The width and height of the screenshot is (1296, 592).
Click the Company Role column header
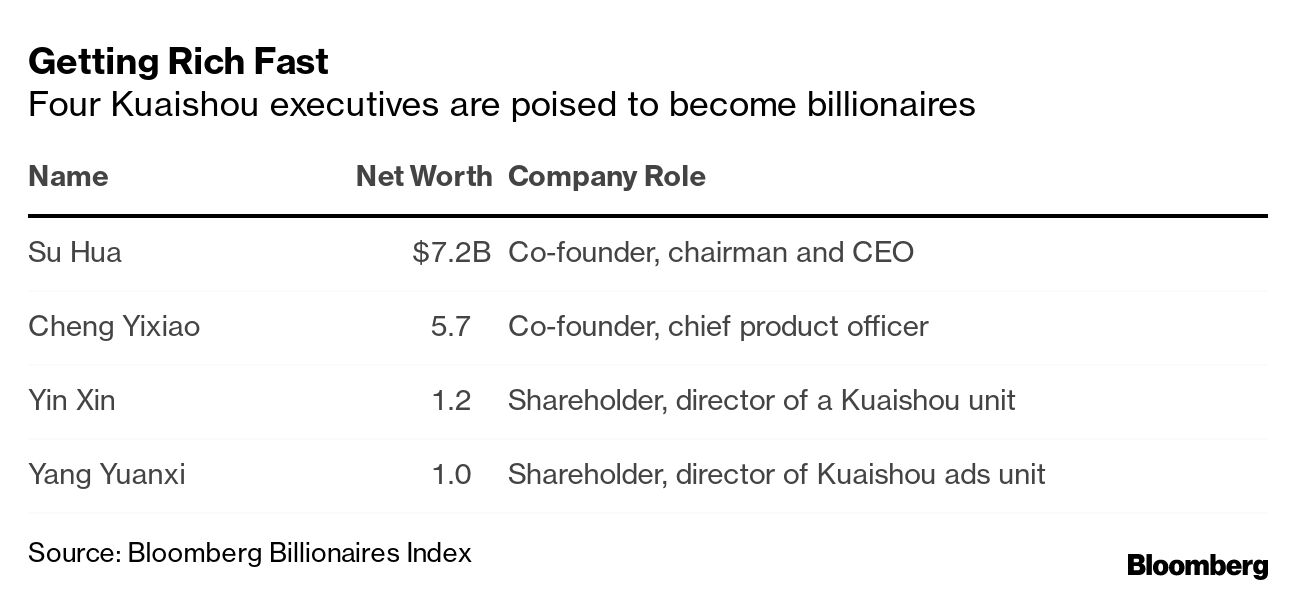coord(606,177)
